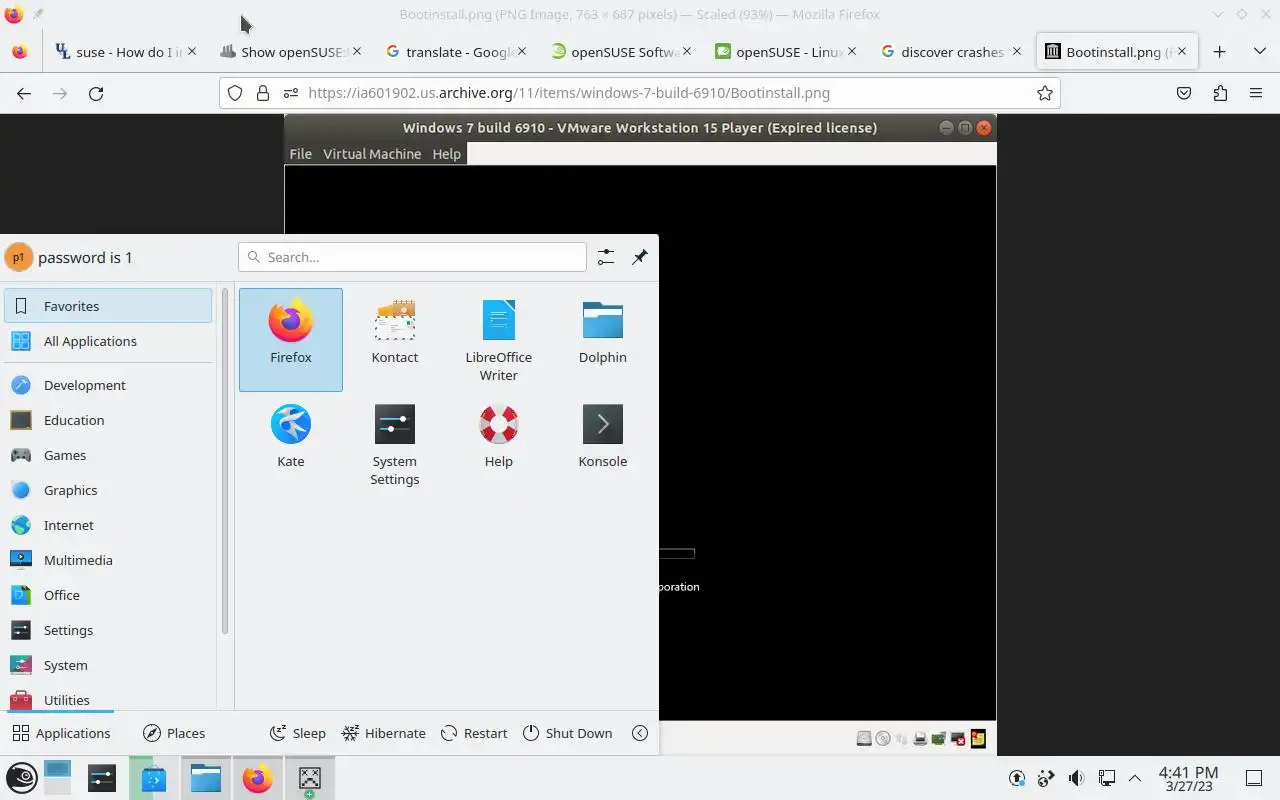Screen dimensions: 1280x800
Task: Open LibreOffice Writer from the launcher
Action: pyautogui.click(x=498, y=339)
